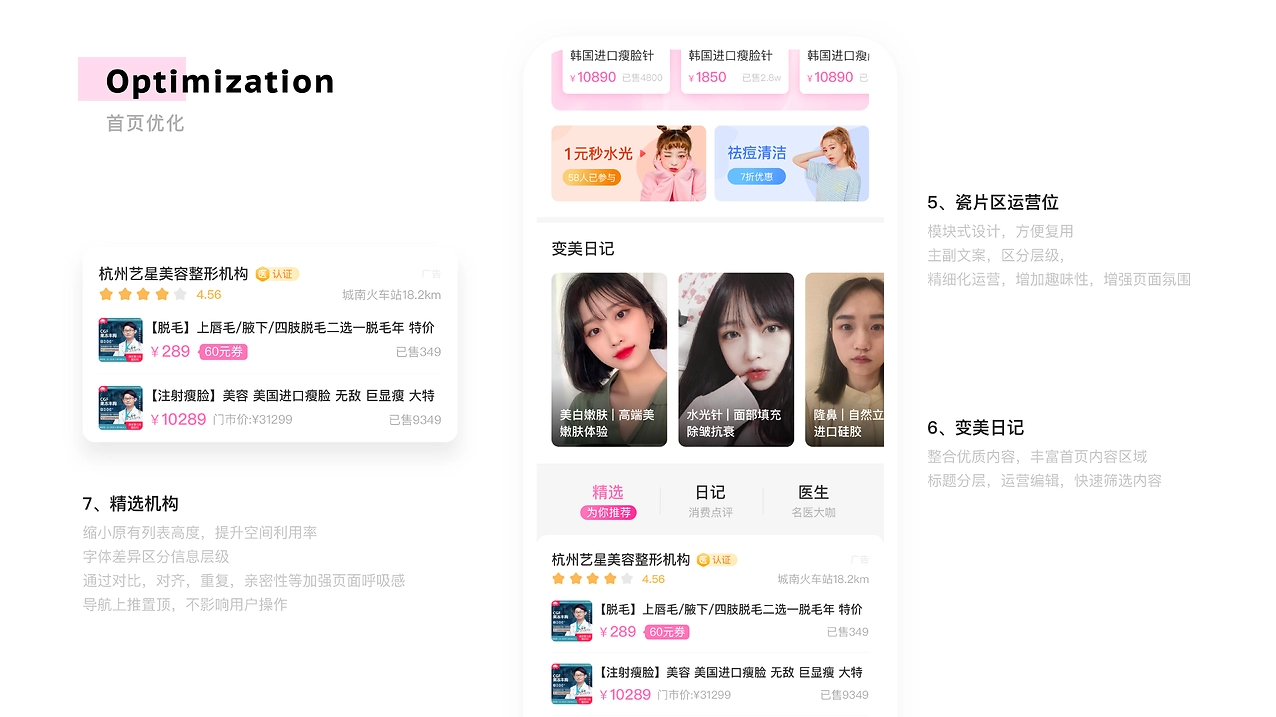Image resolution: width=1276 pixels, height=717 pixels.
Task: Click the 认证 badge icon in phone list
Action: [717, 560]
